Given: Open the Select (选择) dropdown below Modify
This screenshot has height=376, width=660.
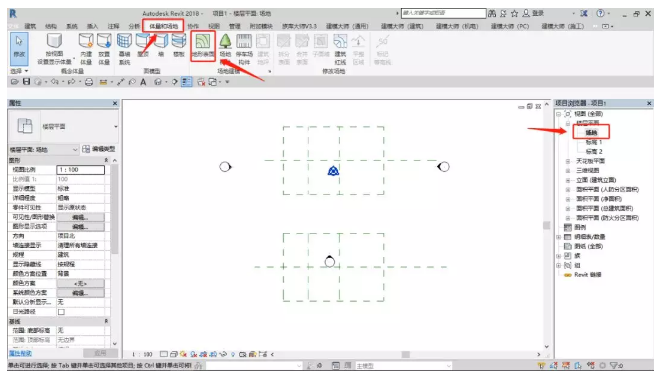Looking at the screenshot, I should pyautogui.click(x=19, y=71).
